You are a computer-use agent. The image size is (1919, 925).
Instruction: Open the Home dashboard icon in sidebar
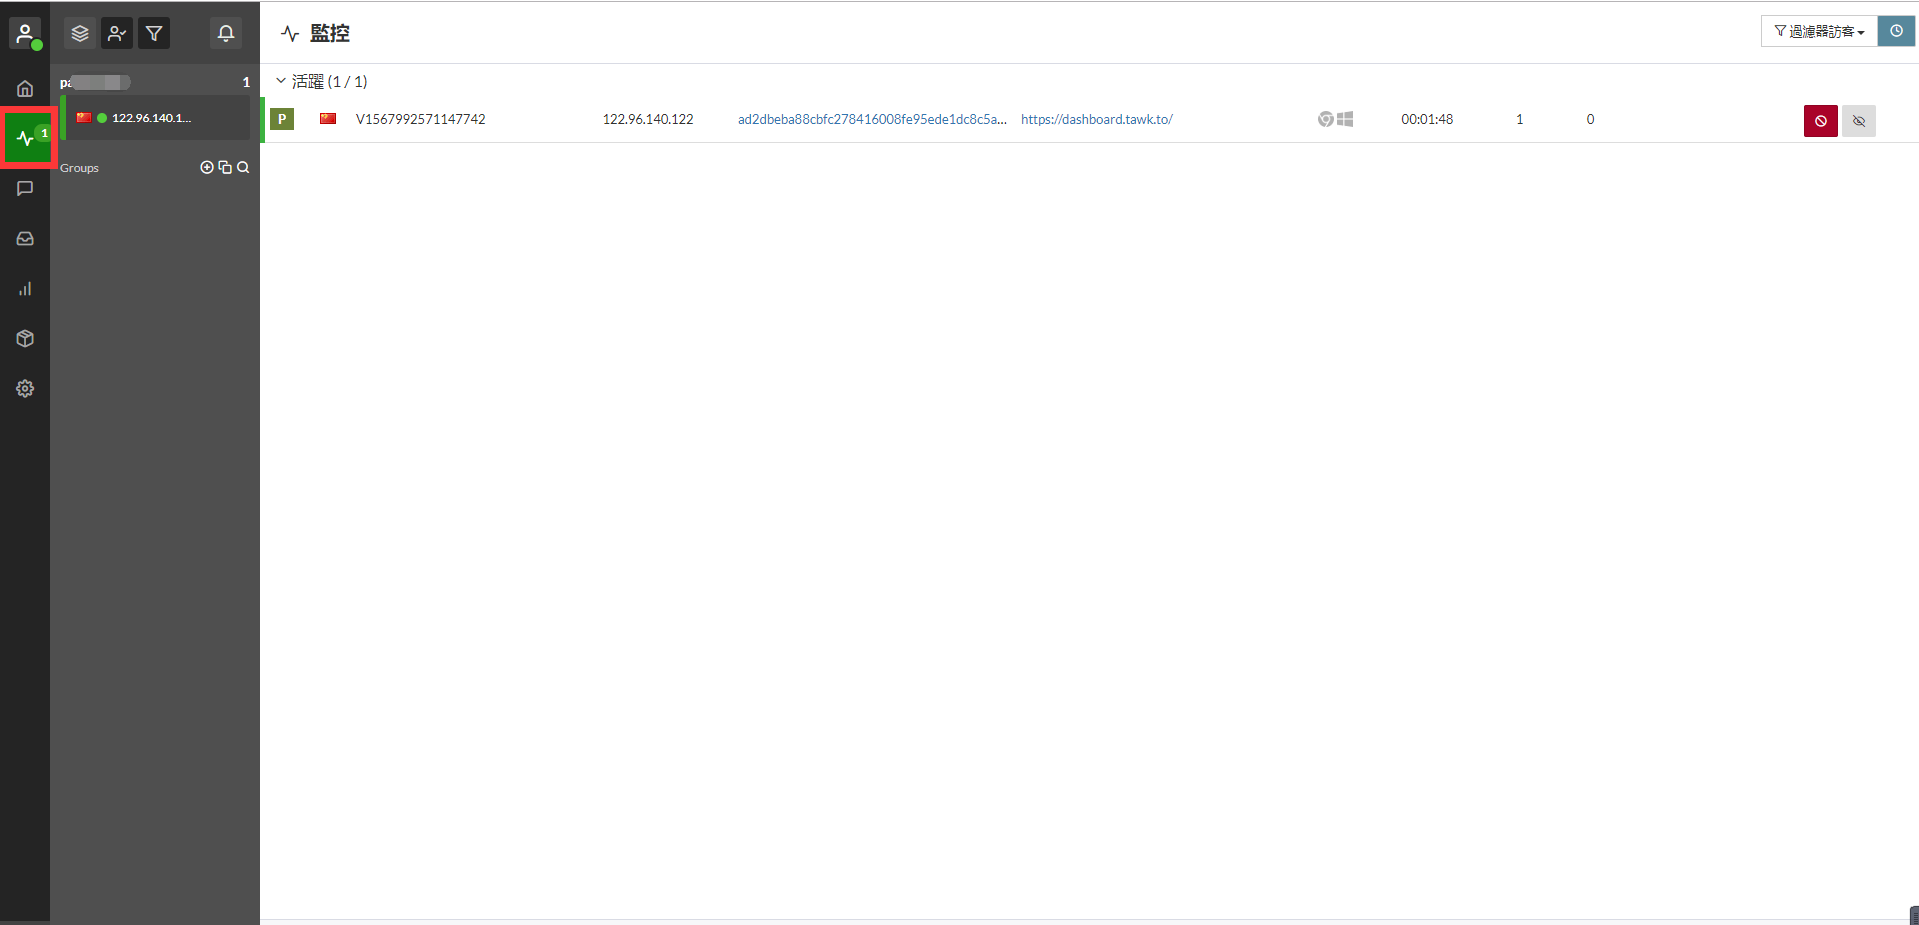tap(25, 89)
